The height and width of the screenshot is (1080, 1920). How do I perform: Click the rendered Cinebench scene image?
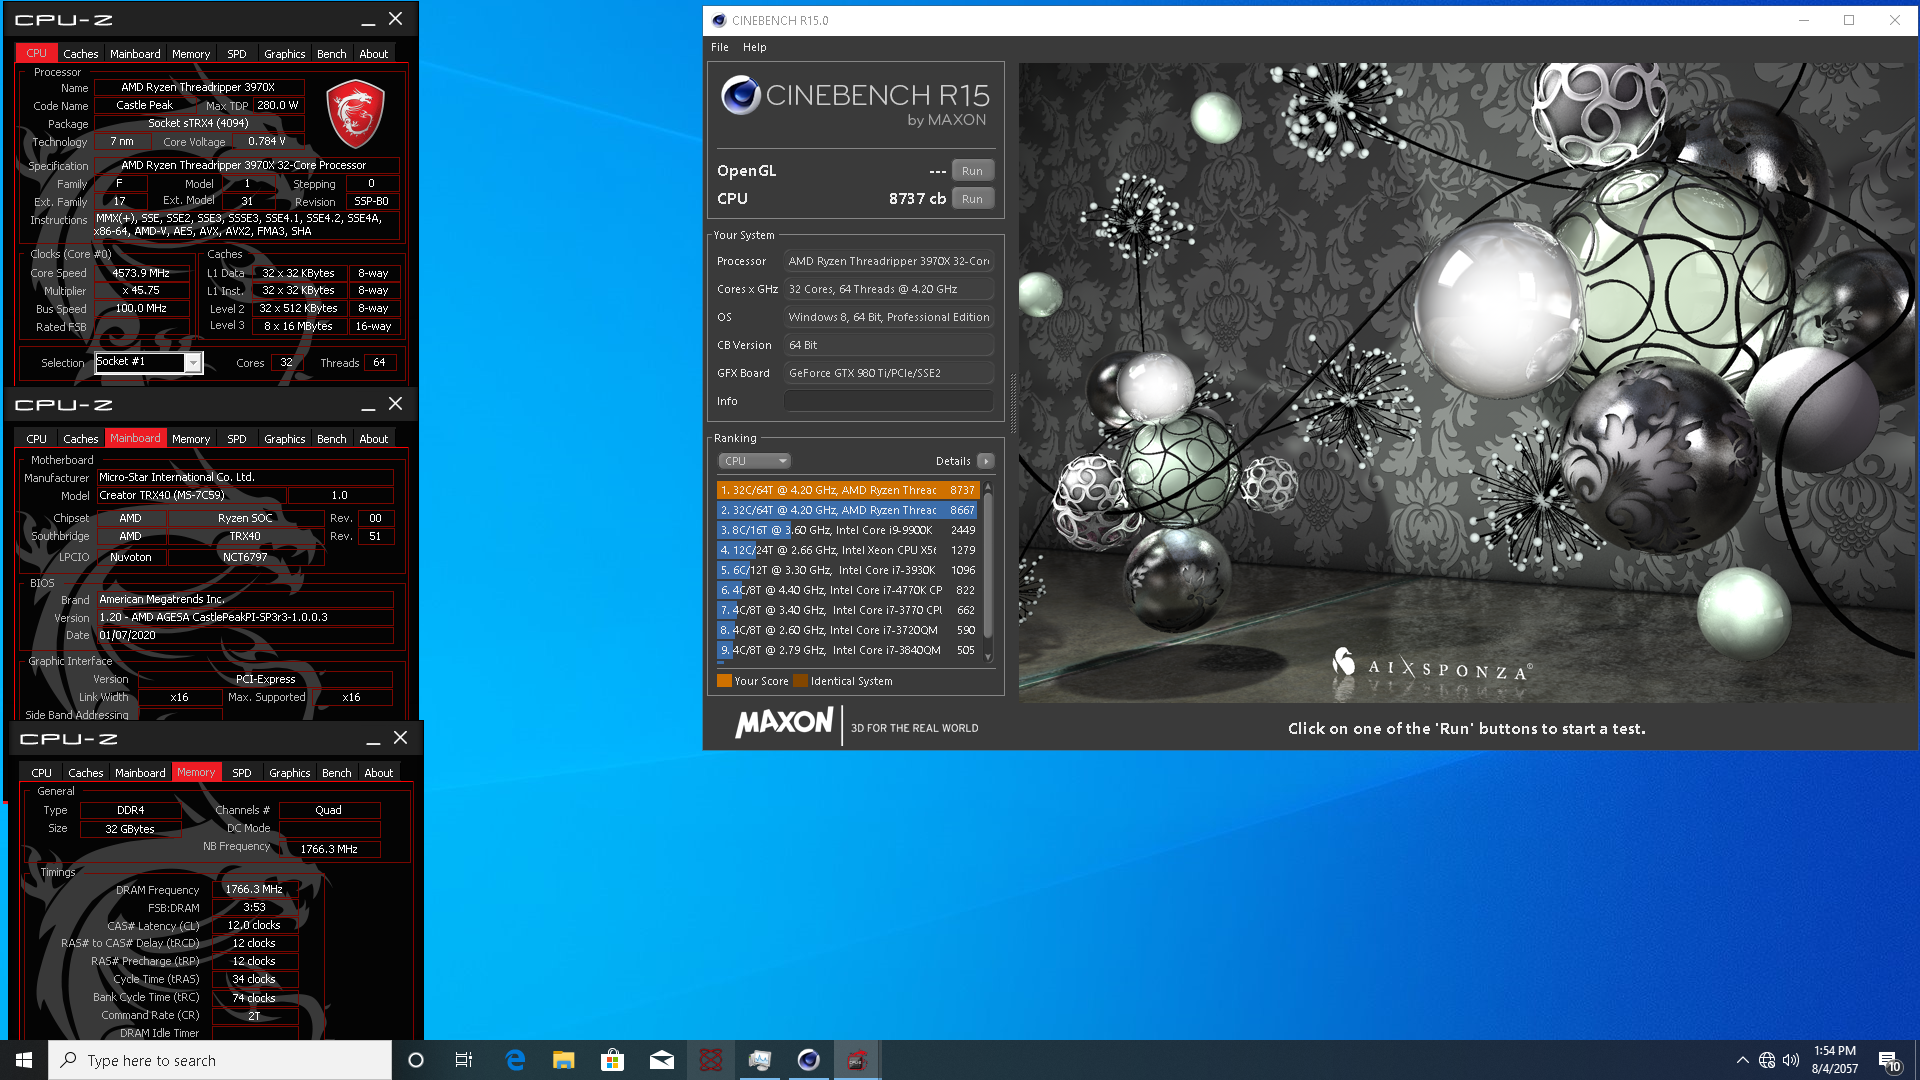coord(1467,383)
